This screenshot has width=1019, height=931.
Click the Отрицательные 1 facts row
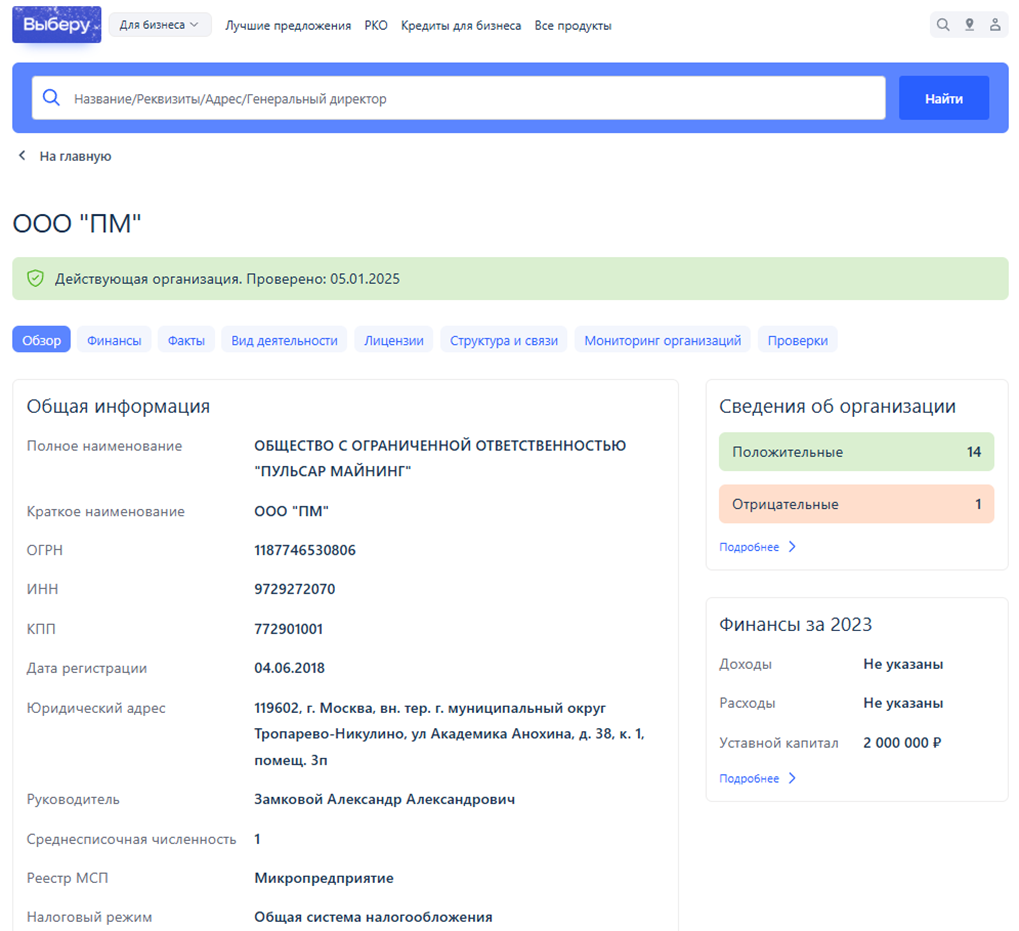point(856,504)
